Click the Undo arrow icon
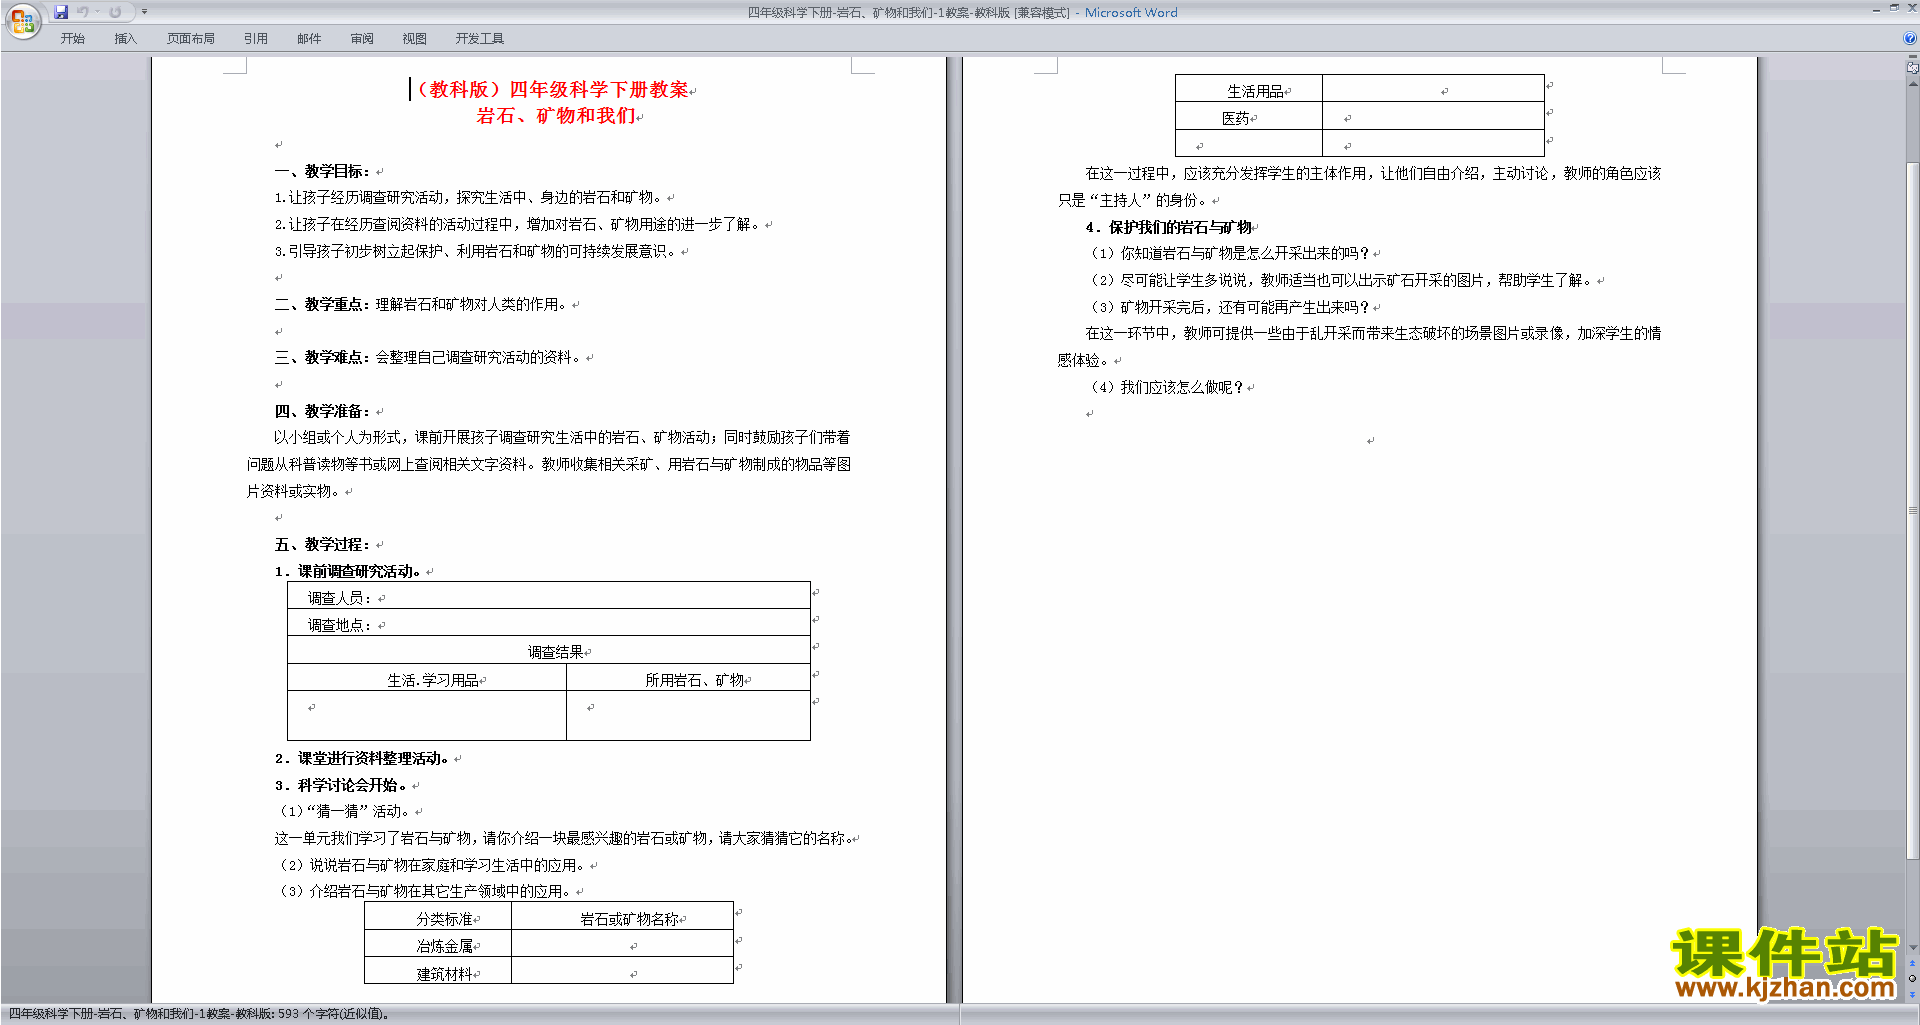Screen dimensions: 1920x1025 click(83, 12)
